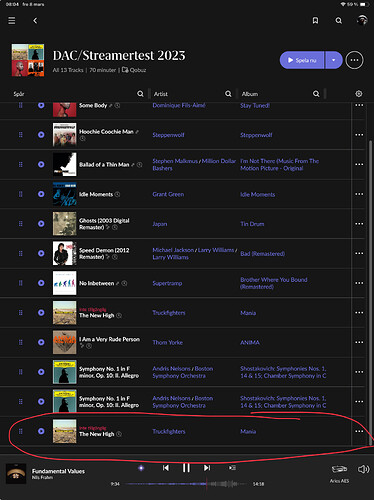The height and width of the screenshot is (500, 374).
Task: Expand the Spela nu dropdown arrow
Action: pos(334,60)
